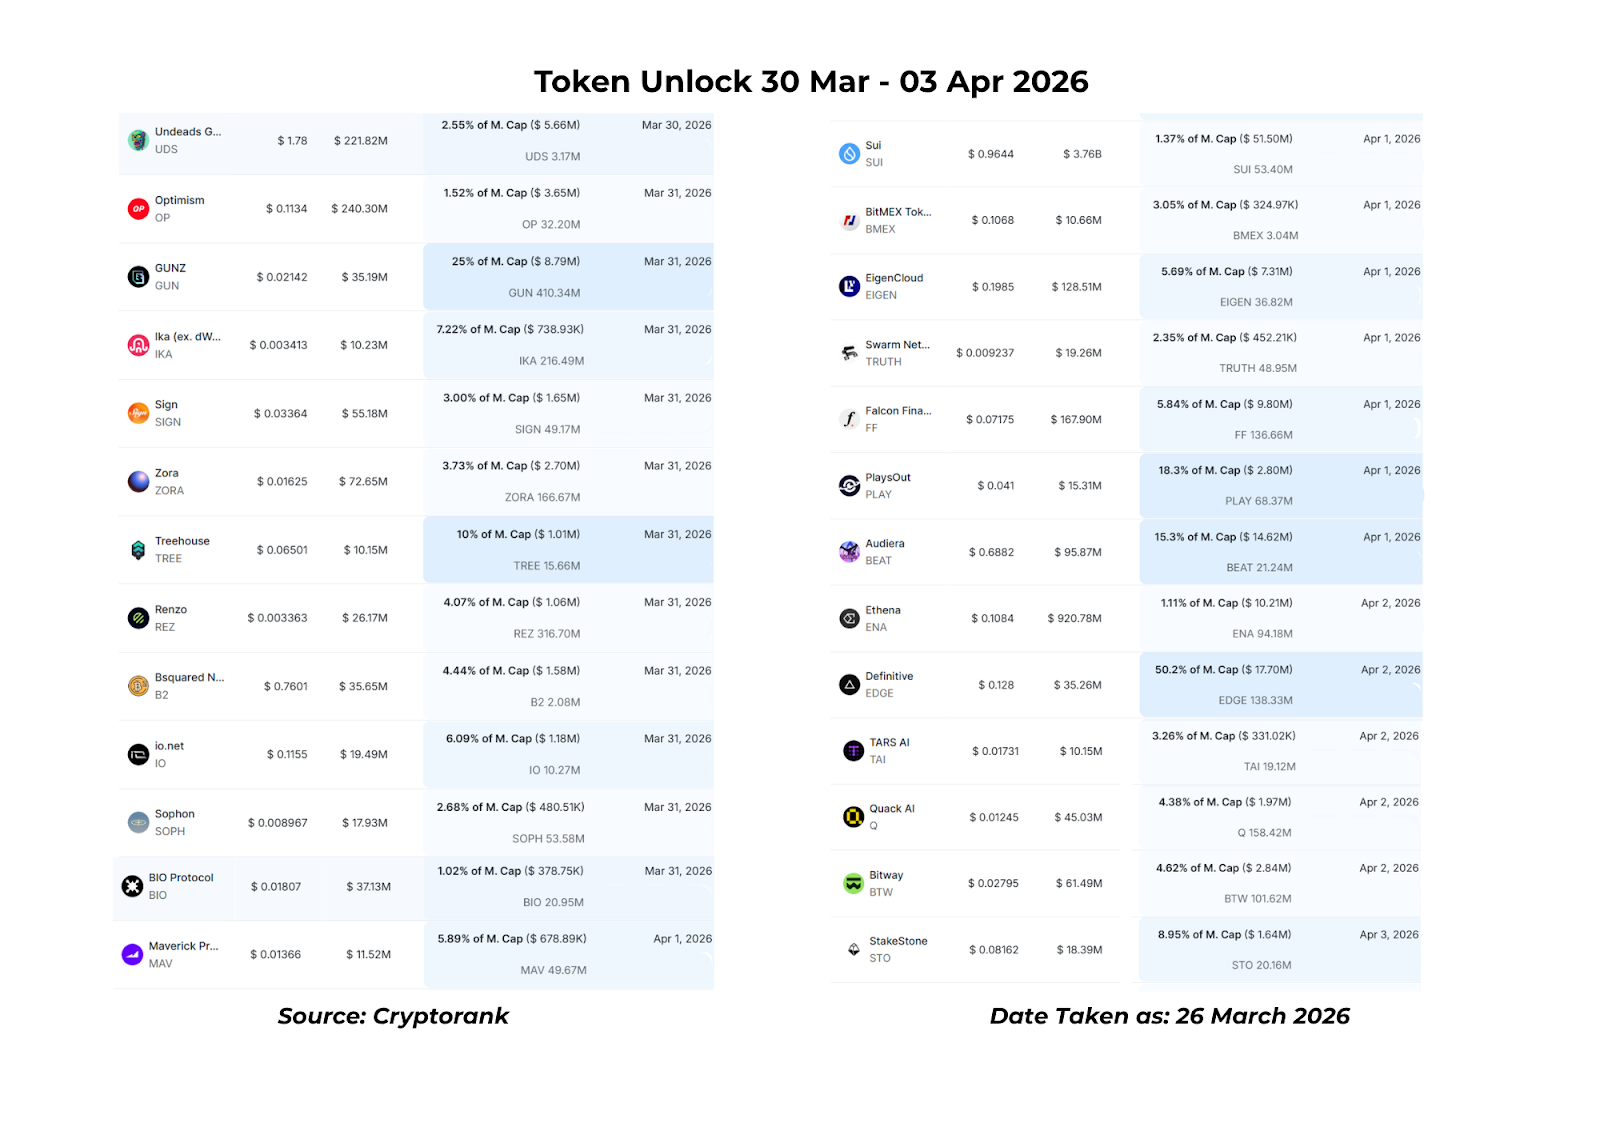This screenshot has width=1600, height=1131.
Task: Click the Undeads Games Mar 30 date
Action: 676,125
